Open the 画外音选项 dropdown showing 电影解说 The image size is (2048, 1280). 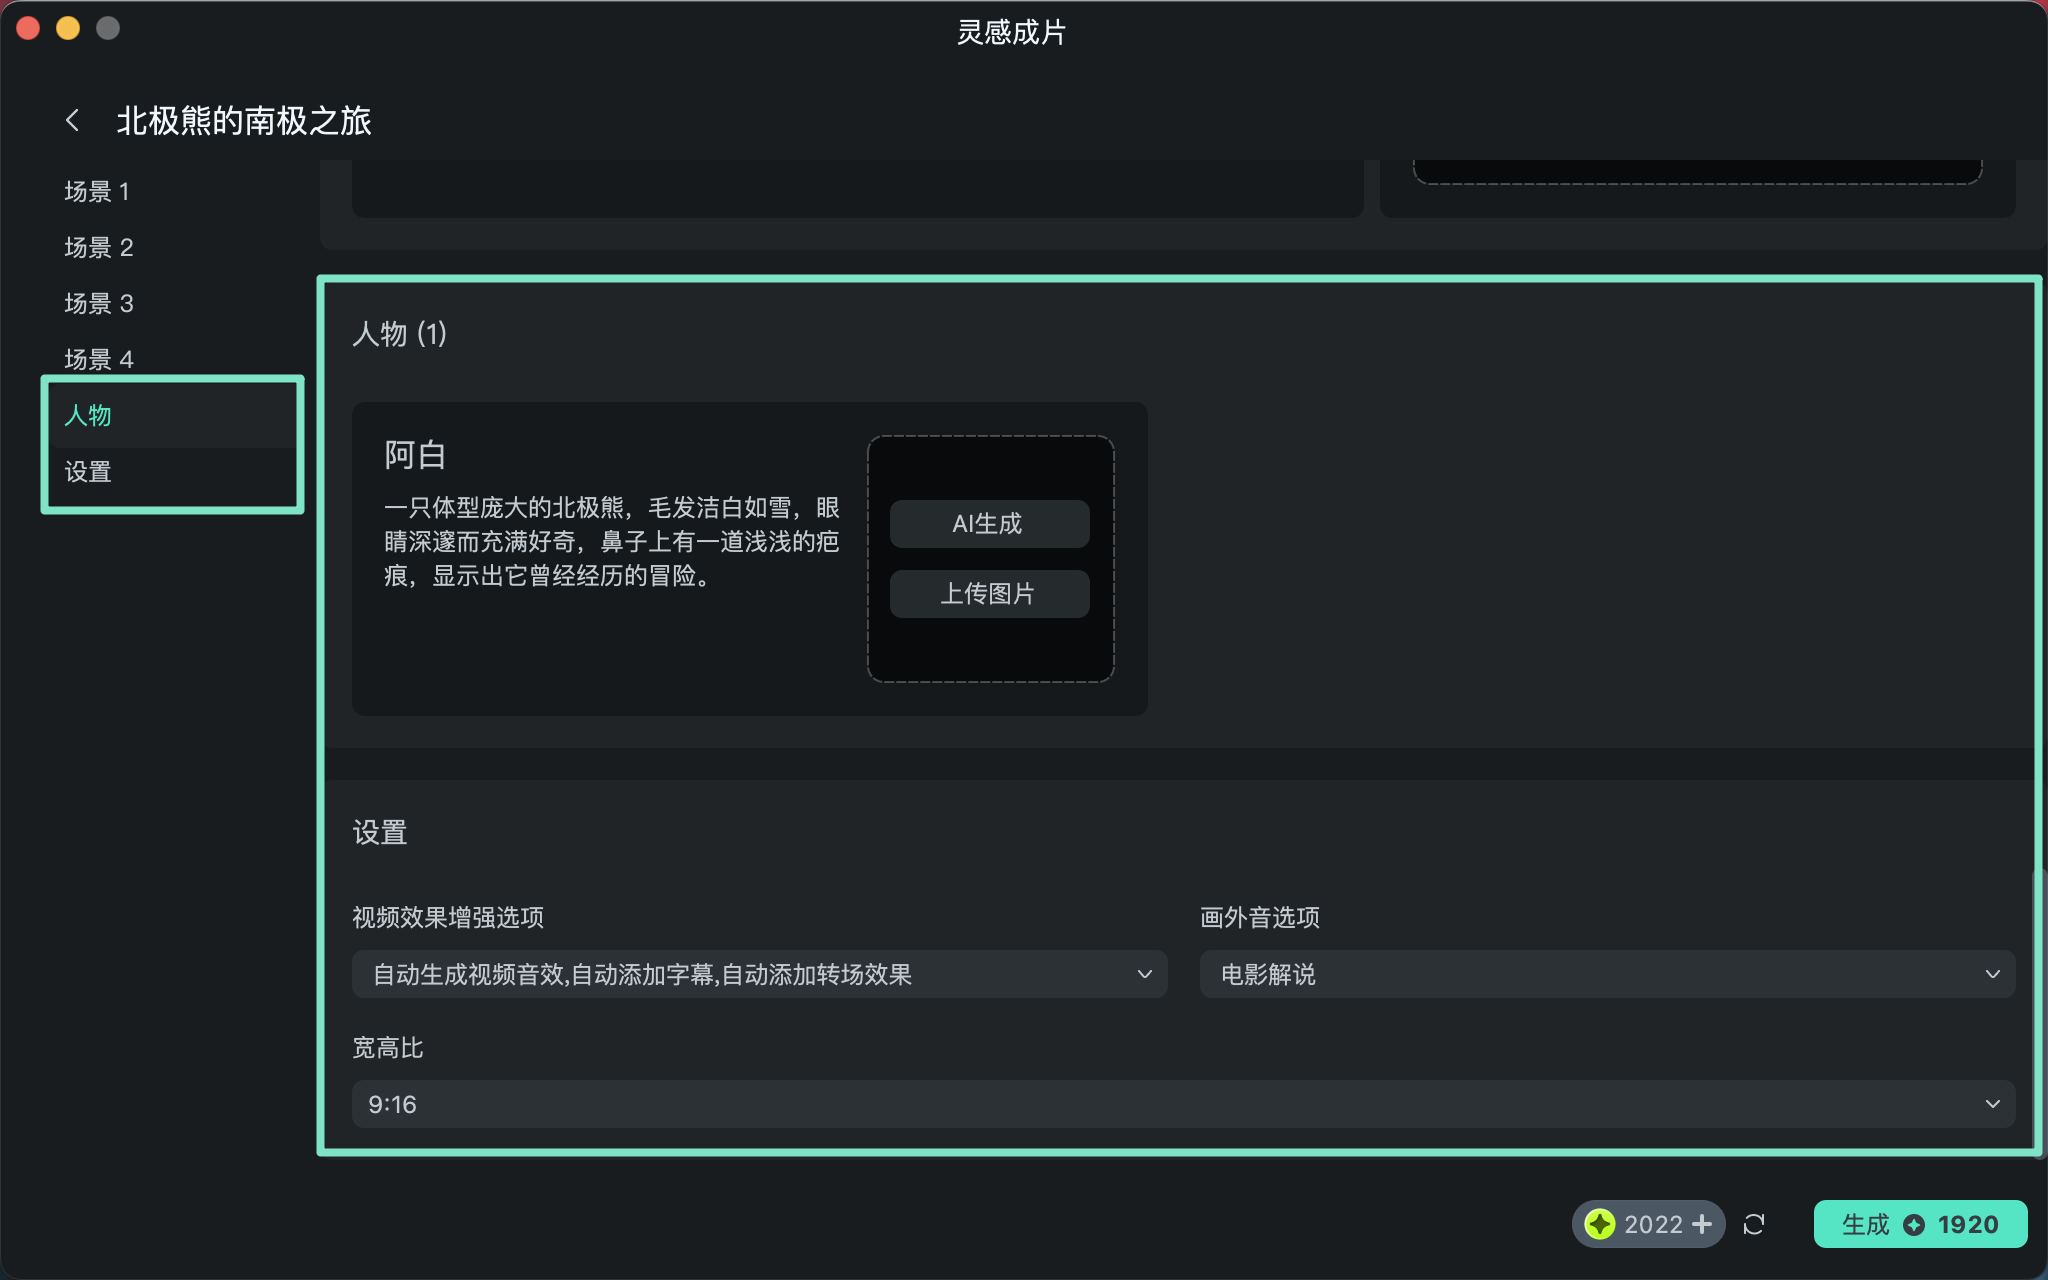[x=1607, y=974]
